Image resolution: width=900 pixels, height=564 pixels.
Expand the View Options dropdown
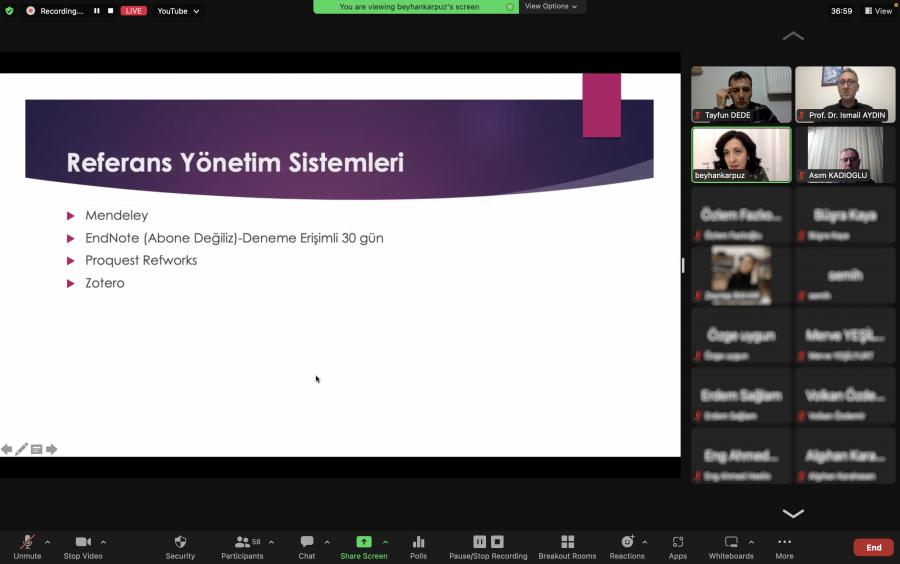(x=551, y=6)
